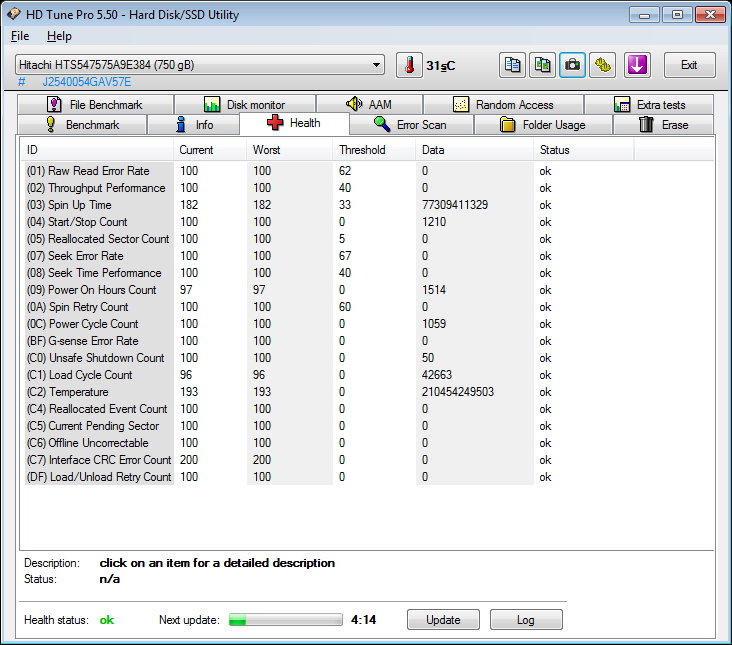Viewport: 732px width, 645px height.
Task: Click the purple download arrow icon
Action: coord(637,65)
